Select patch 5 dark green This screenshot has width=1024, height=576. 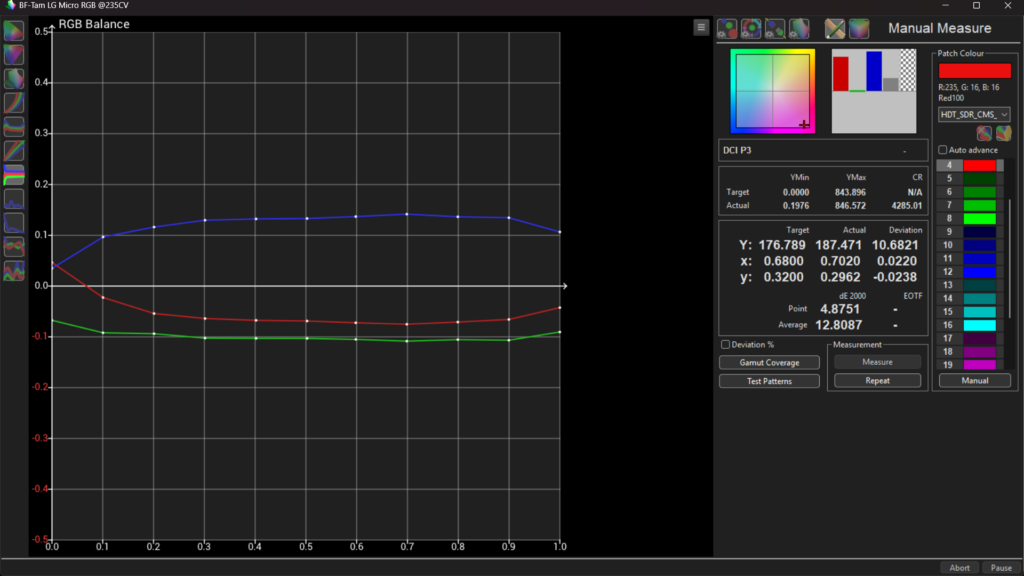[970, 179]
